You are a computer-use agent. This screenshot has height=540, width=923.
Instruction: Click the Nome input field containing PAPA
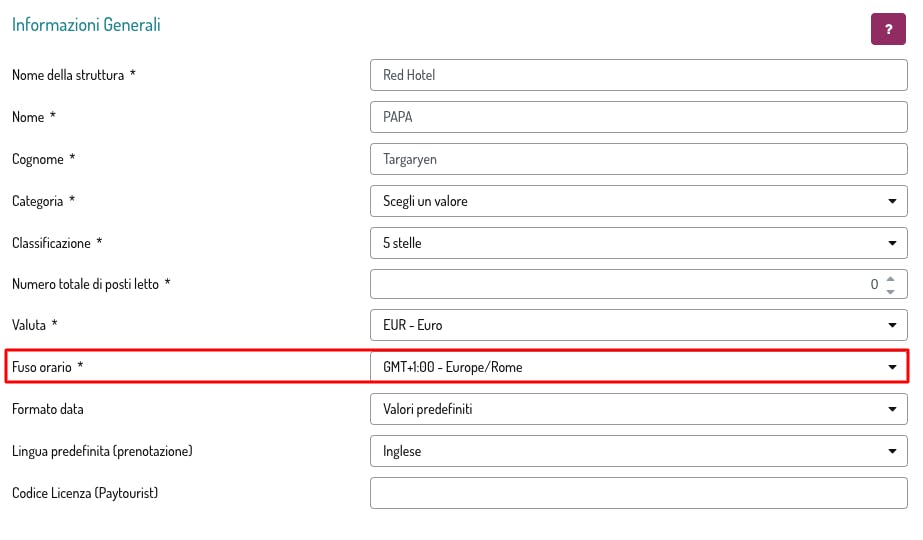point(638,117)
